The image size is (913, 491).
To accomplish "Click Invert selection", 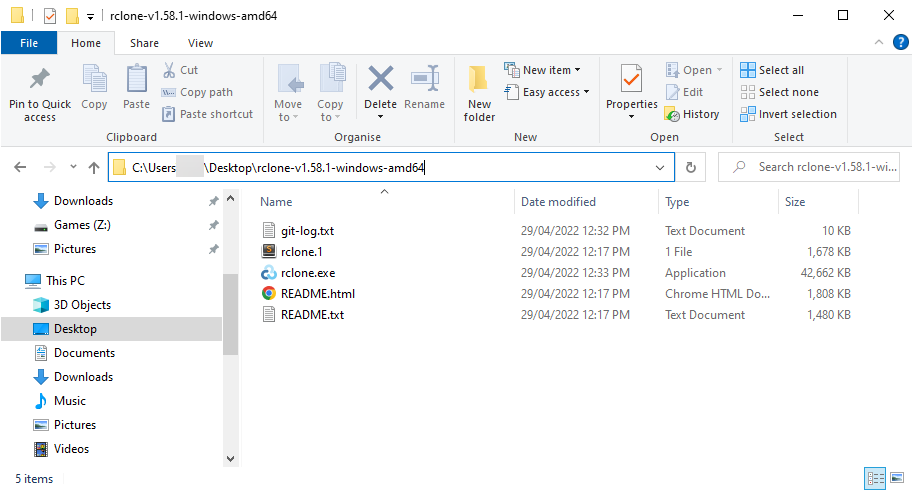I will coord(788,114).
